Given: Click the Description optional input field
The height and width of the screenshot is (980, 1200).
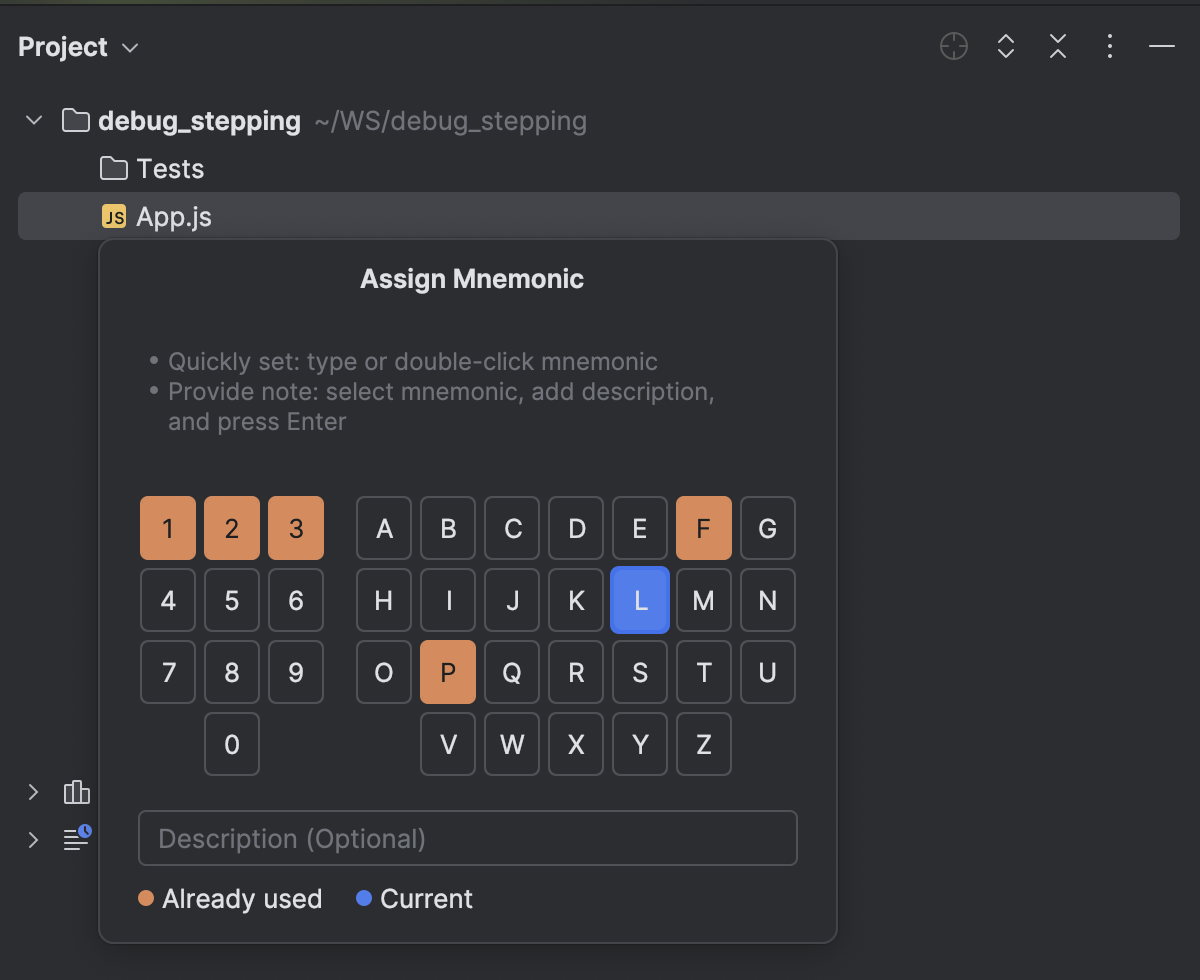Looking at the screenshot, I should tap(467, 838).
